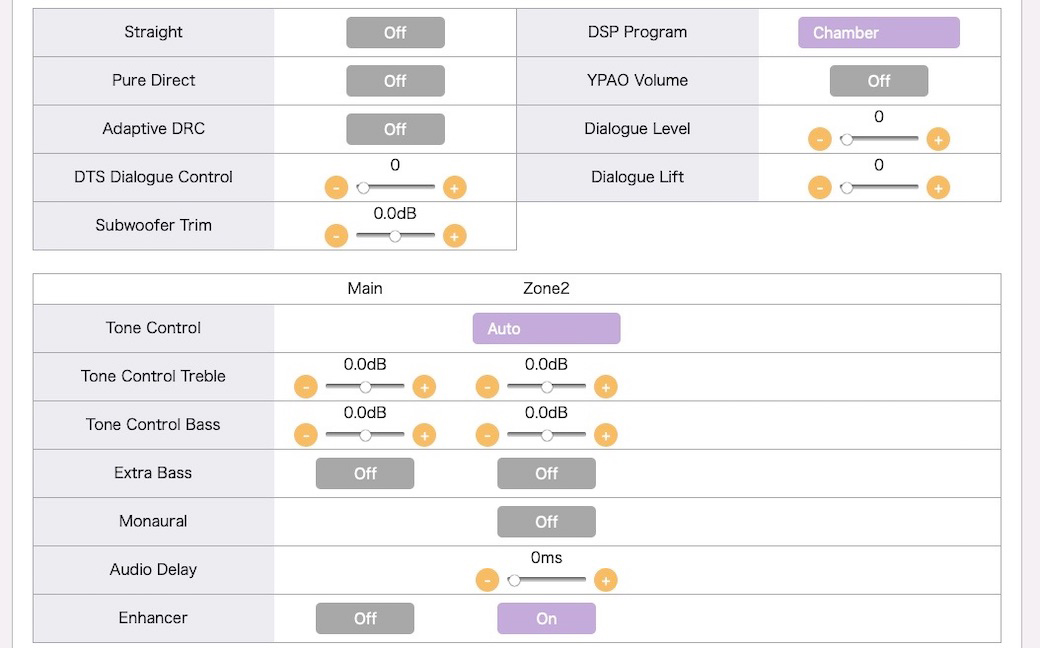Click the Main column header
The width and height of the screenshot is (1040, 648).
pyautogui.click(x=365, y=289)
